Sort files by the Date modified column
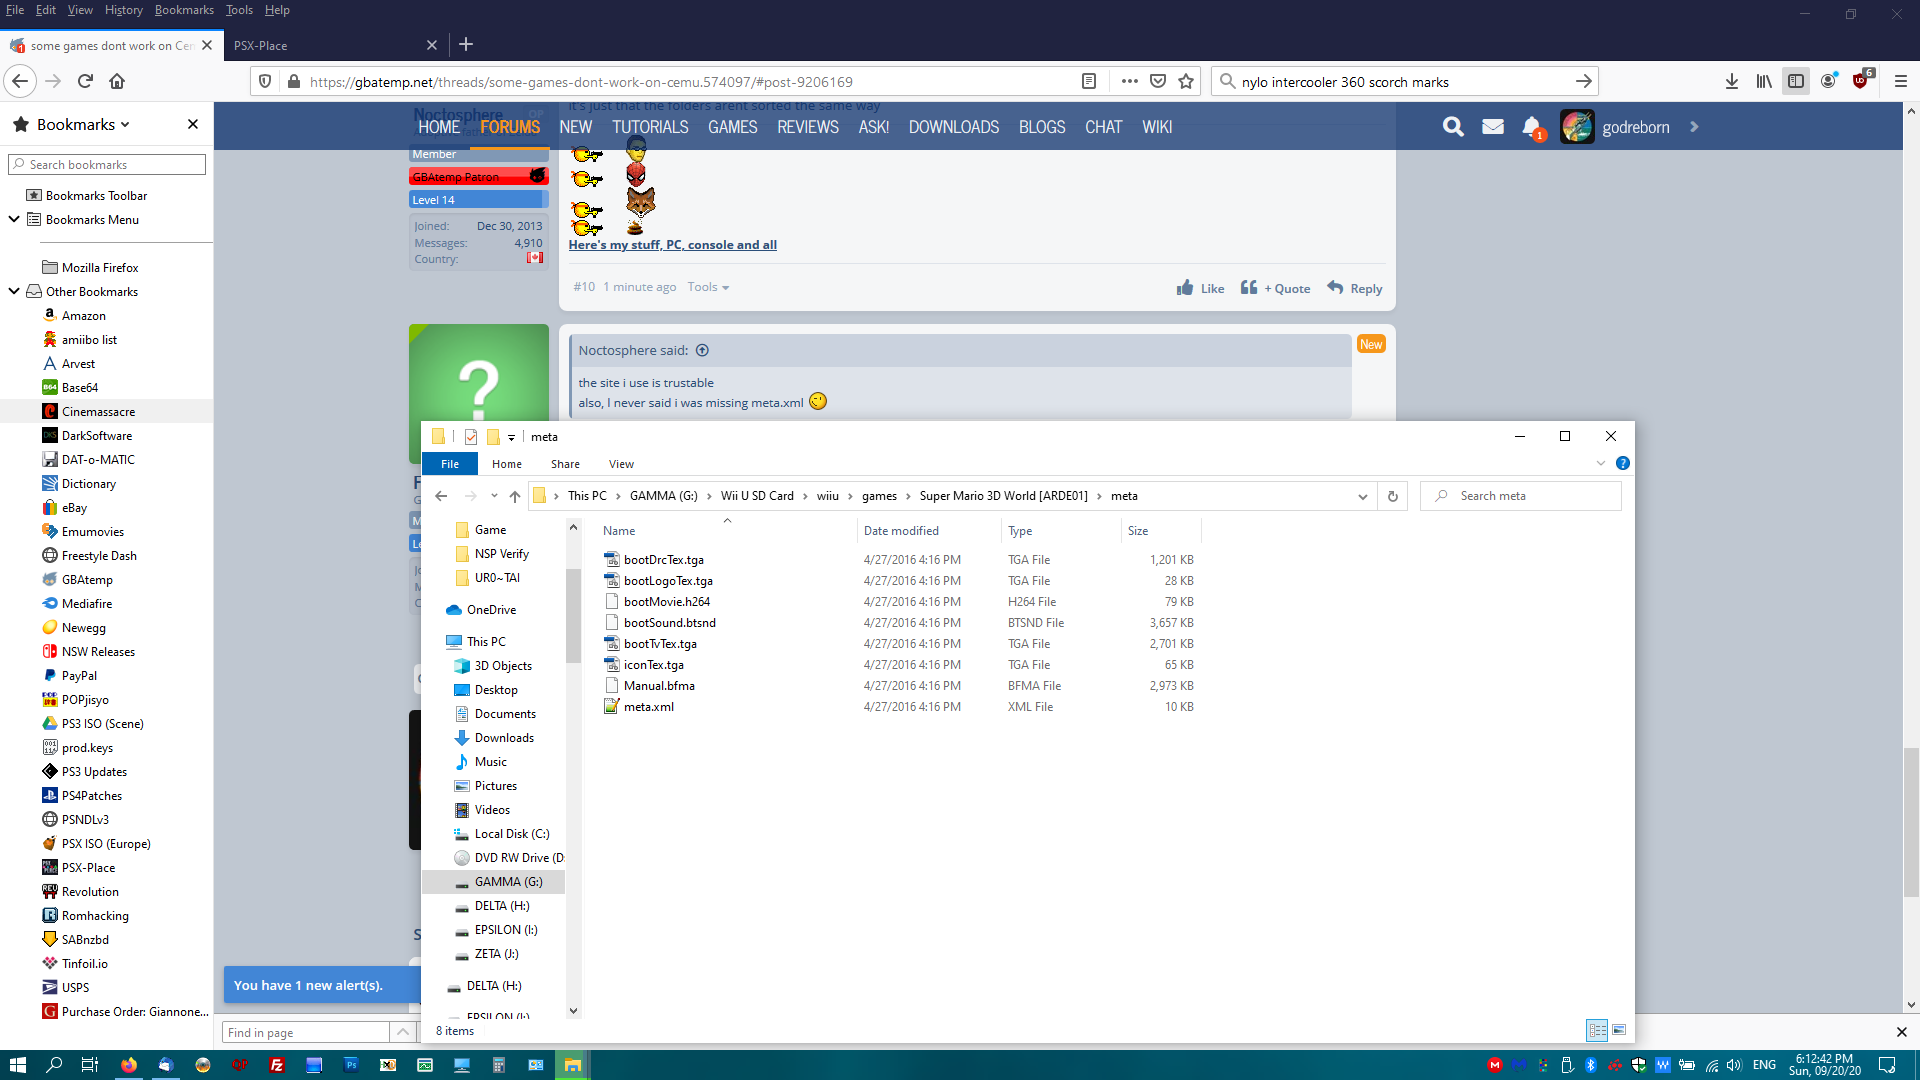The width and height of the screenshot is (1920, 1080). click(x=901, y=531)
